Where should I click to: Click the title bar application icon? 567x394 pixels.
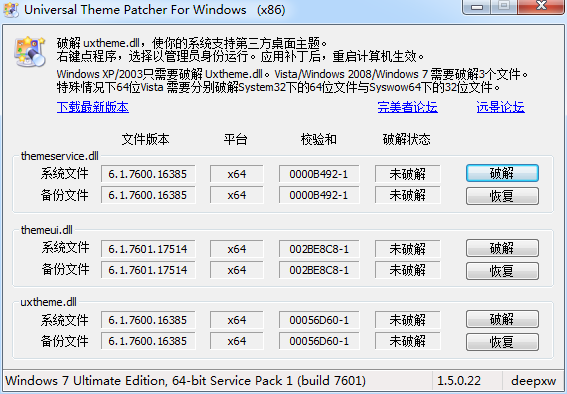click(x=11, y=9)
